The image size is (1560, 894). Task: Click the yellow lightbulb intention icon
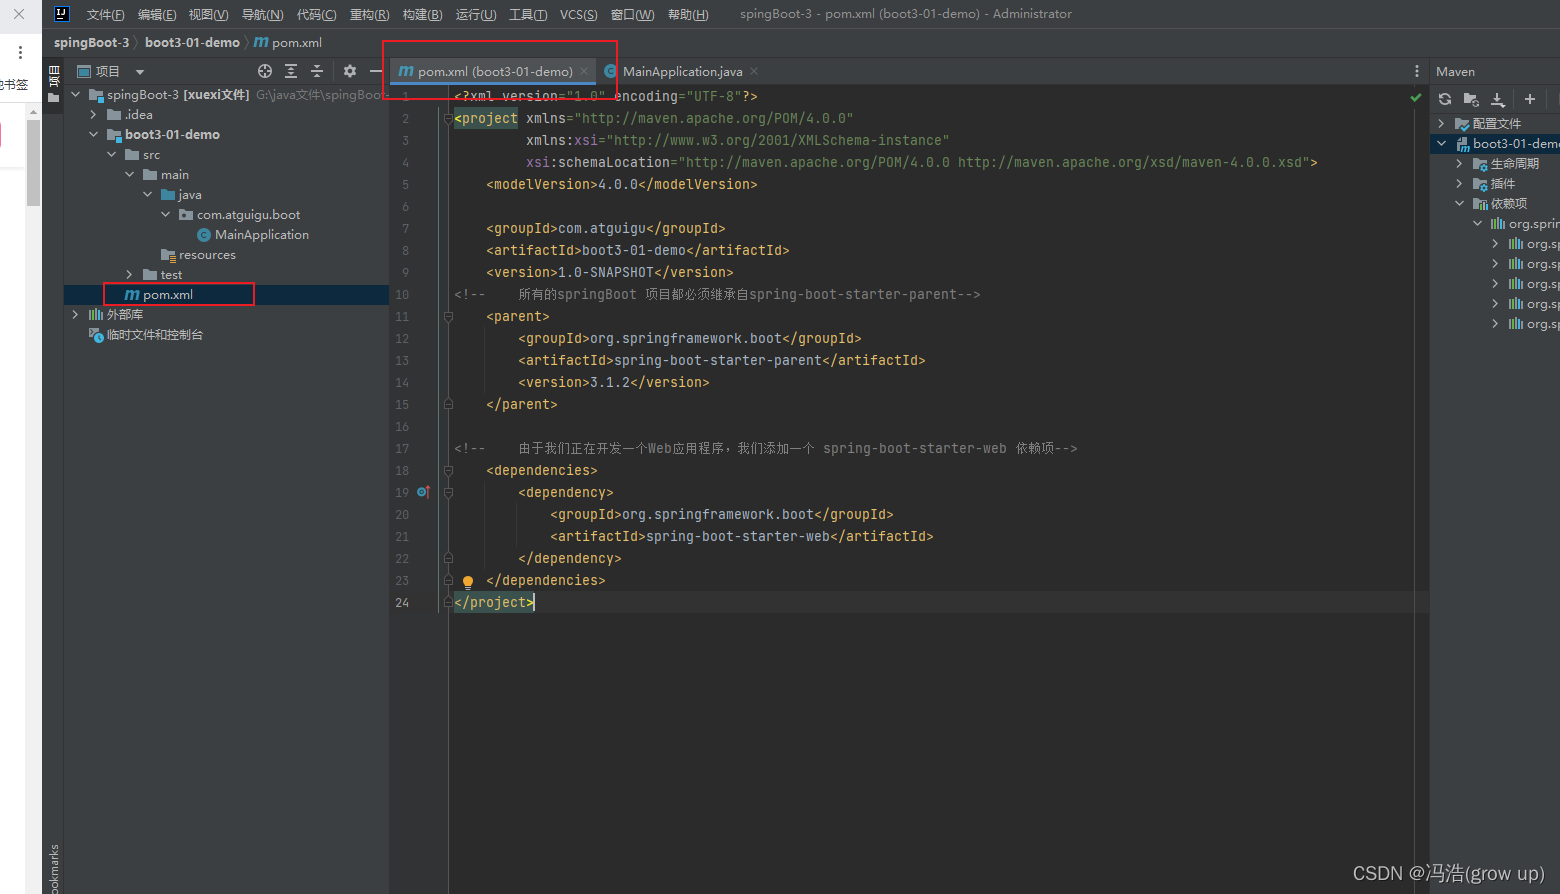click(467, 581)
